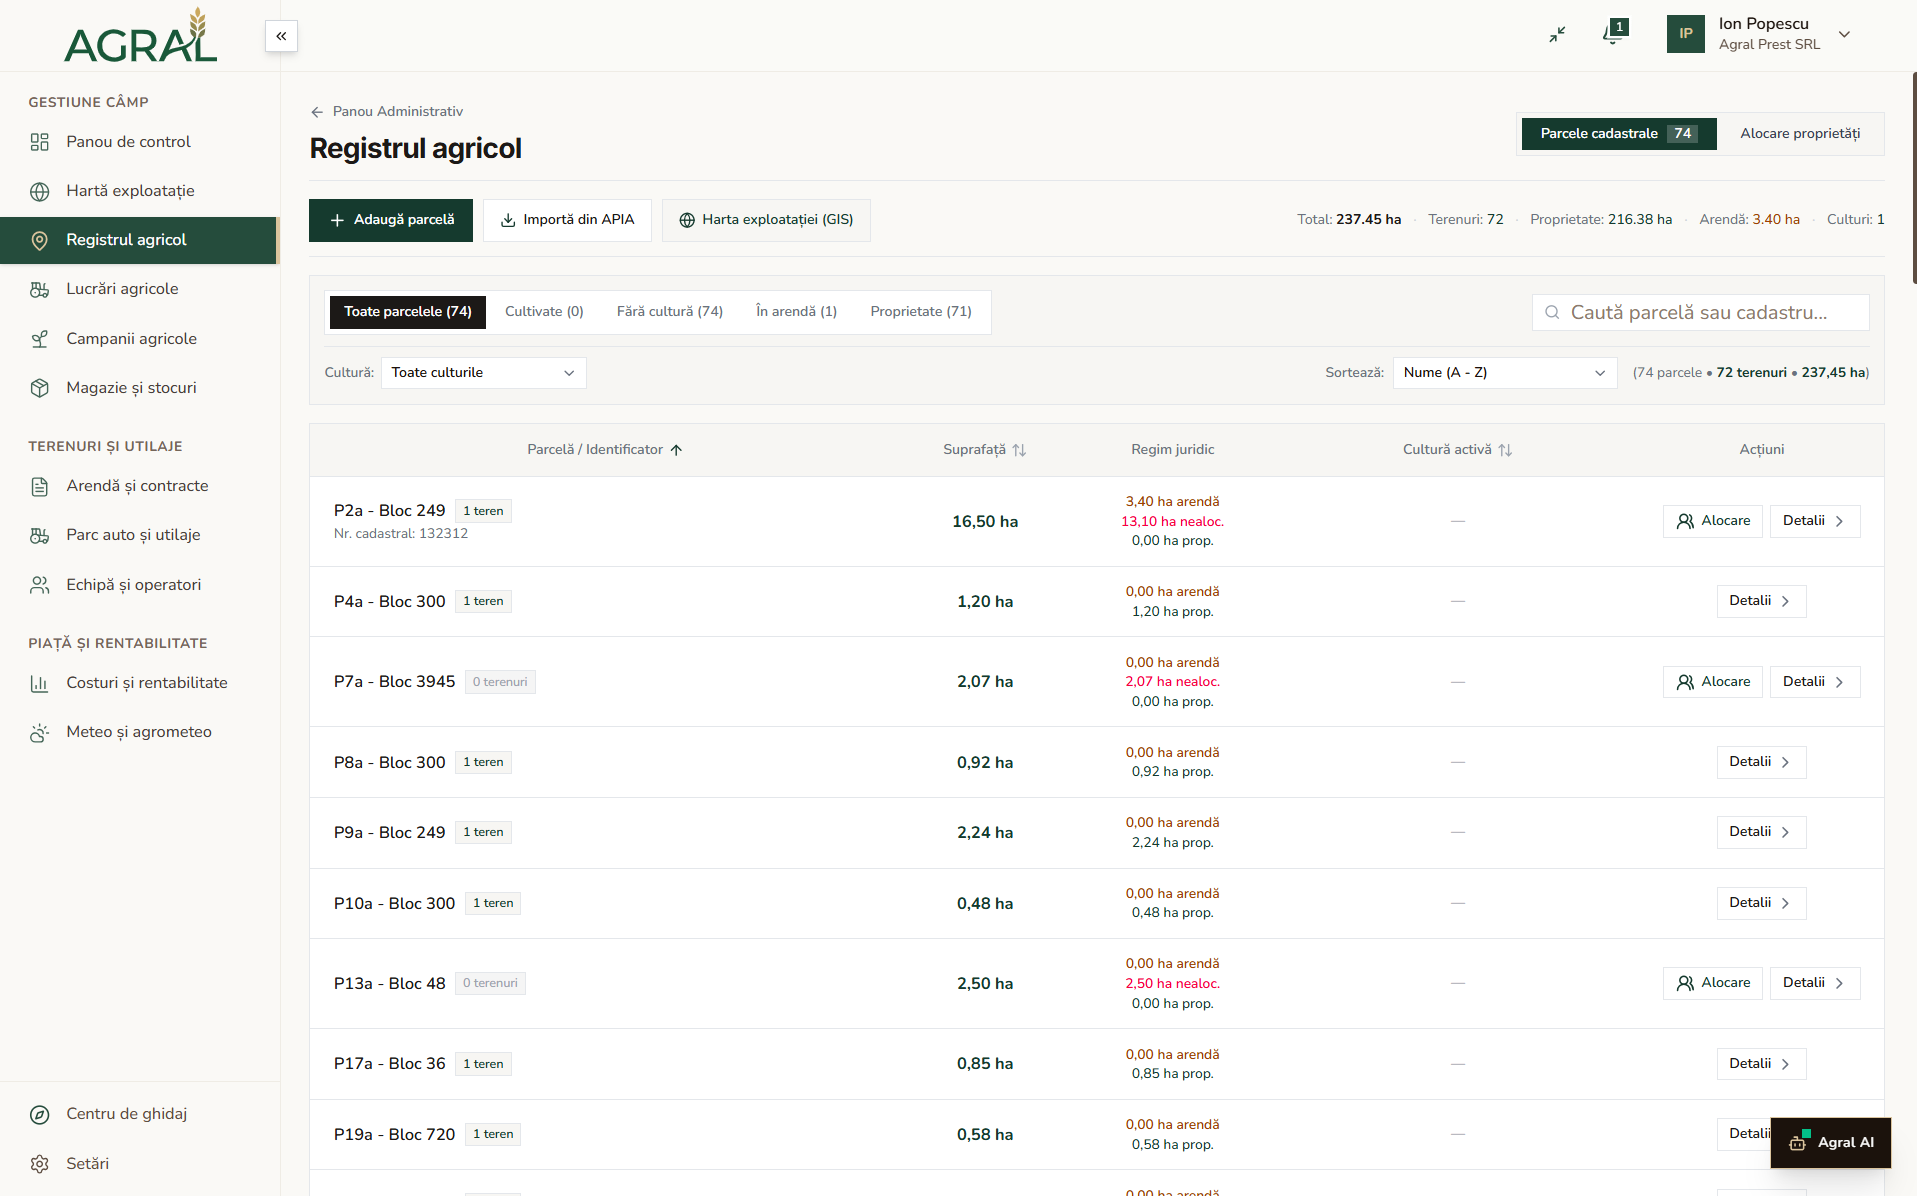Click the AGRAL logo
The height and width of the screenshot is (1196, 1917).
point(140,36)
